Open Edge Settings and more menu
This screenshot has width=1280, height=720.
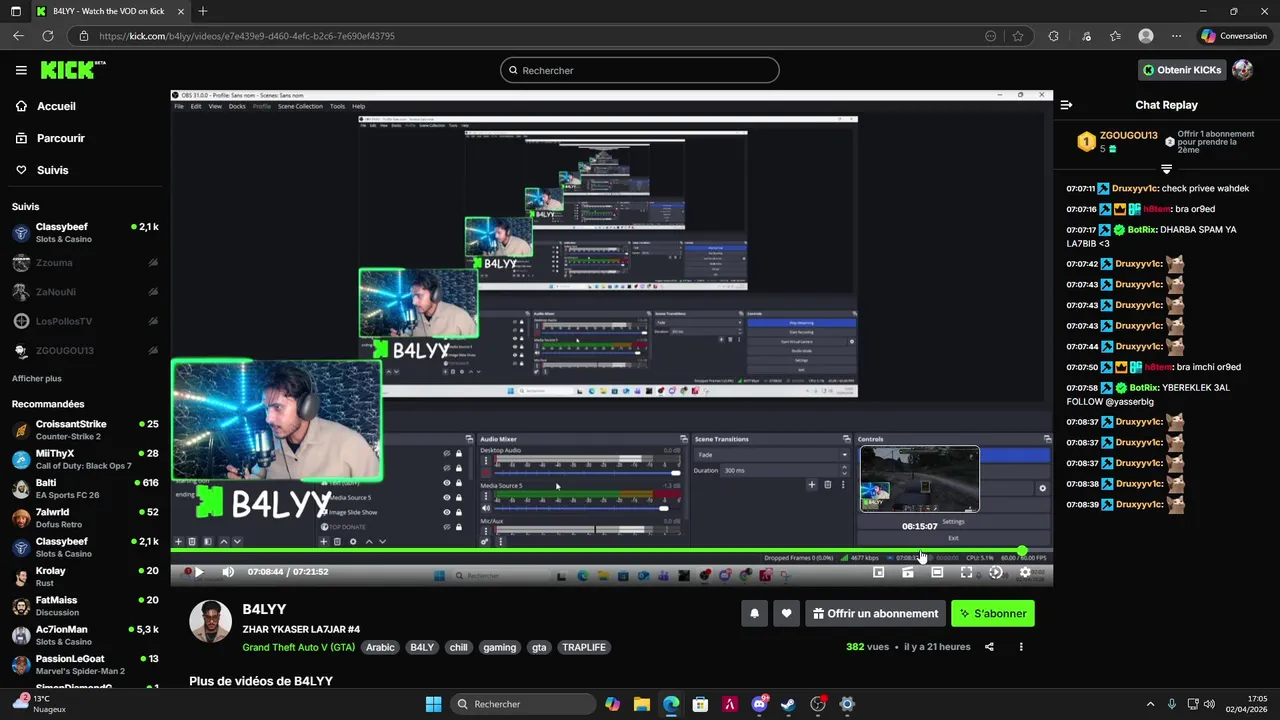[1176, 36]
